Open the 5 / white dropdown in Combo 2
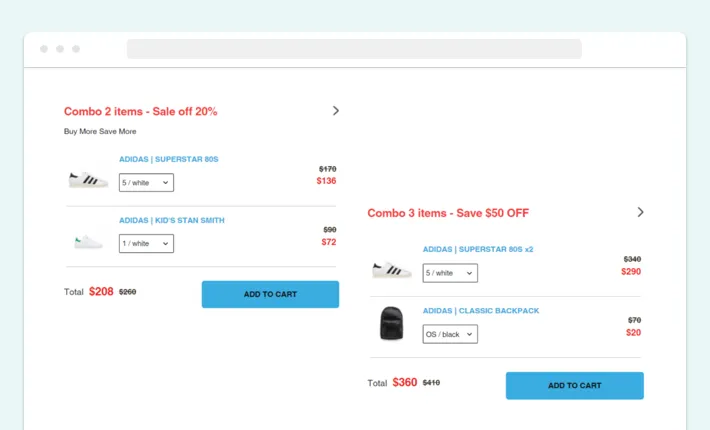The width and height of the screenshot is (710, 430). coord(146,182)
